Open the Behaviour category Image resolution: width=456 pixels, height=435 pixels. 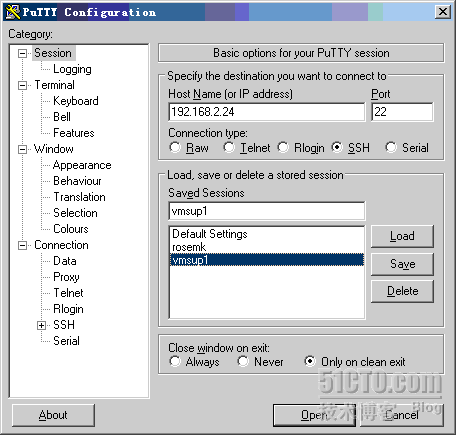(x=77, y=181)
